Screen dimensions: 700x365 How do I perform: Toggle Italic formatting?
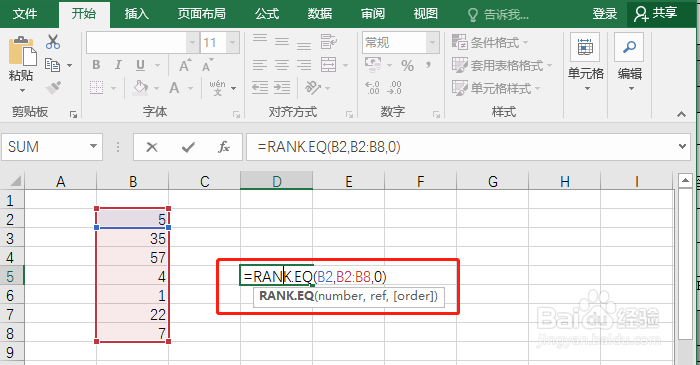pos(118,65)
